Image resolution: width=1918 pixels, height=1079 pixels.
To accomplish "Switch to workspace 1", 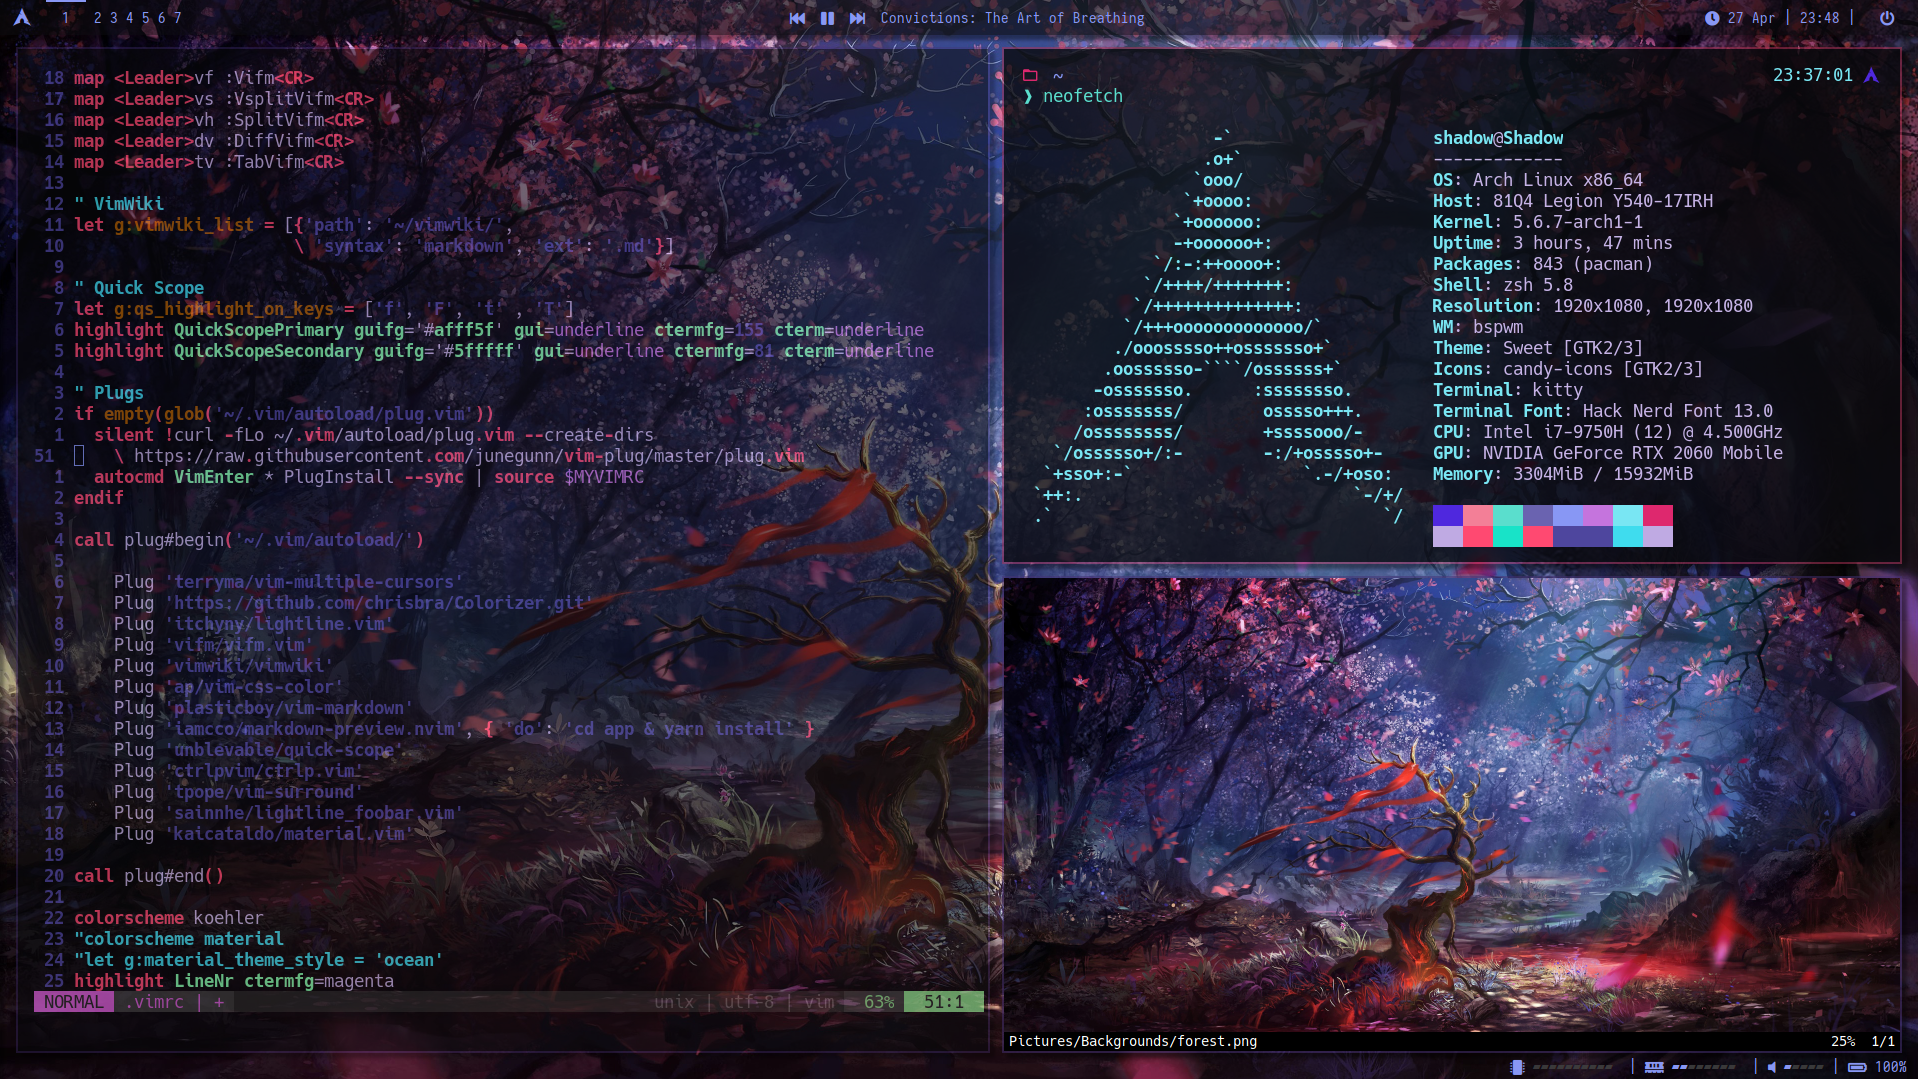I will tap(66, 18).
